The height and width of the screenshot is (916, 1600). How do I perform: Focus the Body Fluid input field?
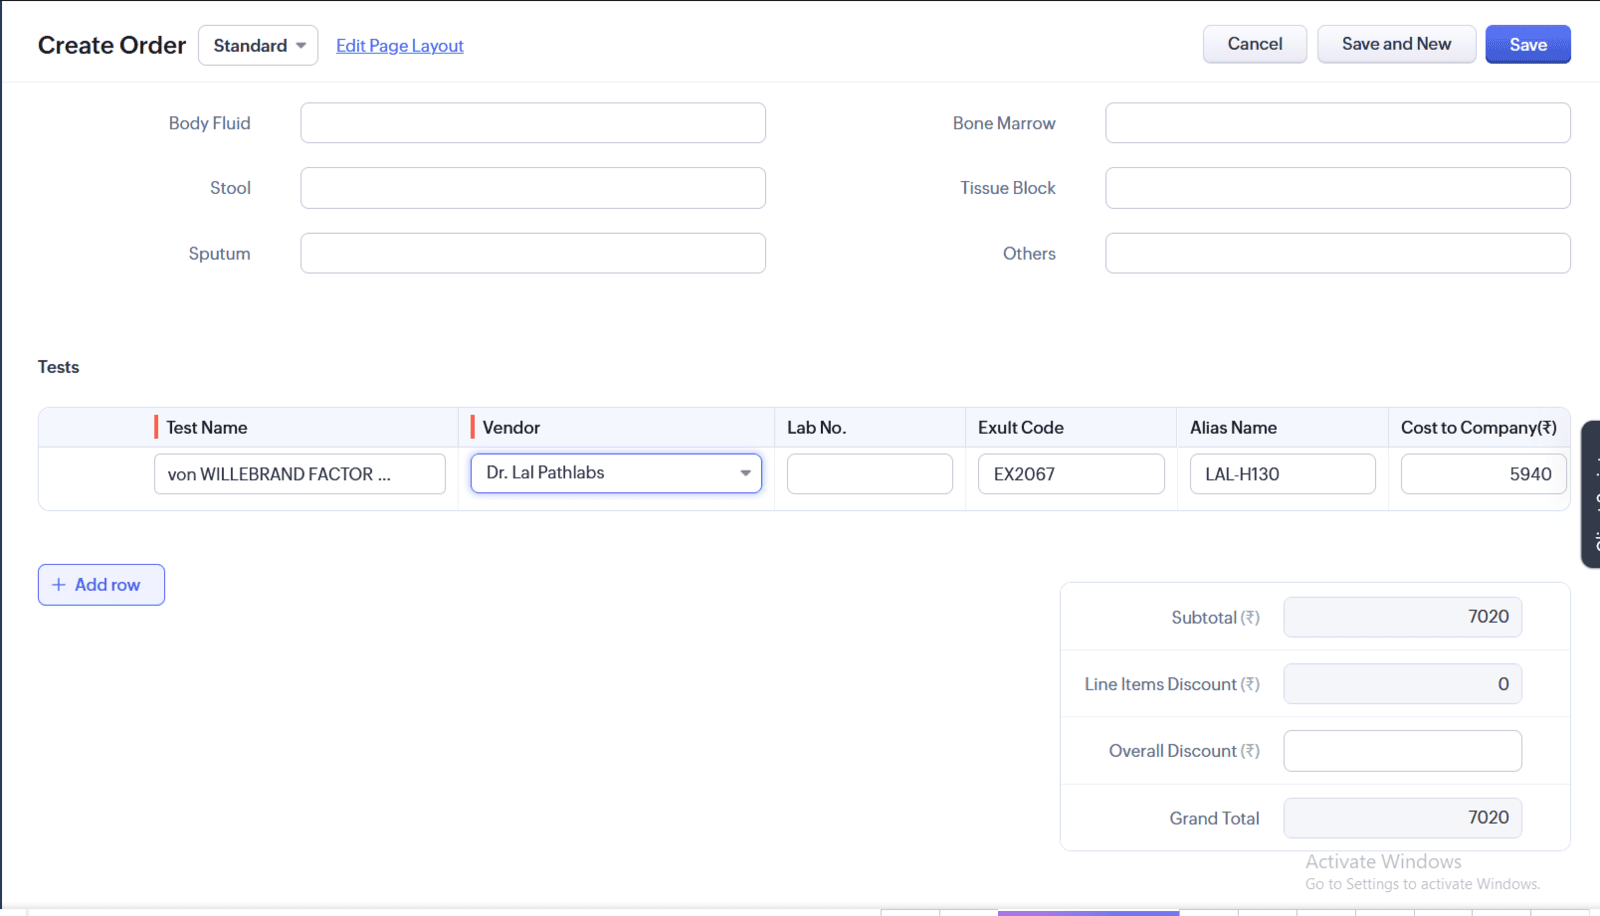click(x=532, y=123)
